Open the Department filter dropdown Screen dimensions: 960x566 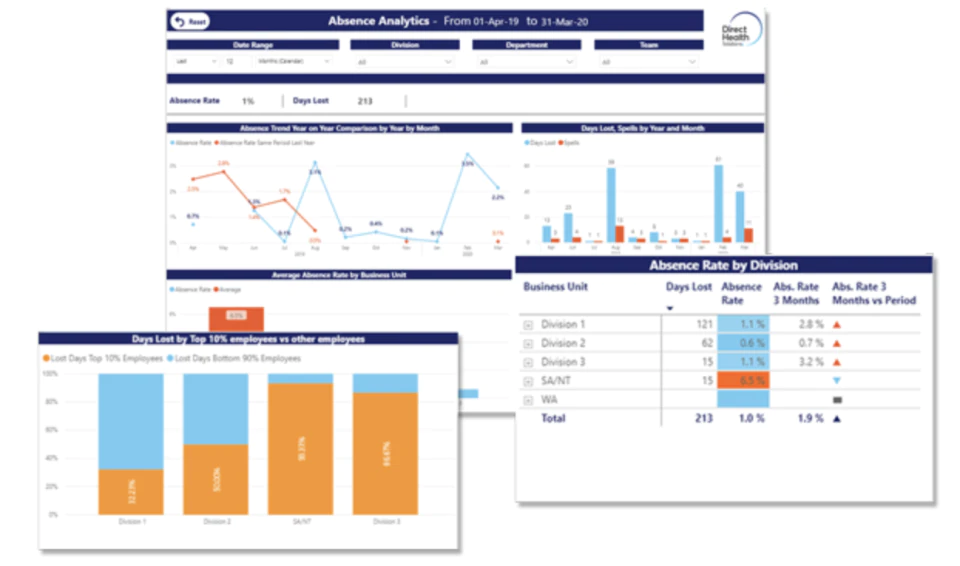pyautogui.click(x=527, y=62)
